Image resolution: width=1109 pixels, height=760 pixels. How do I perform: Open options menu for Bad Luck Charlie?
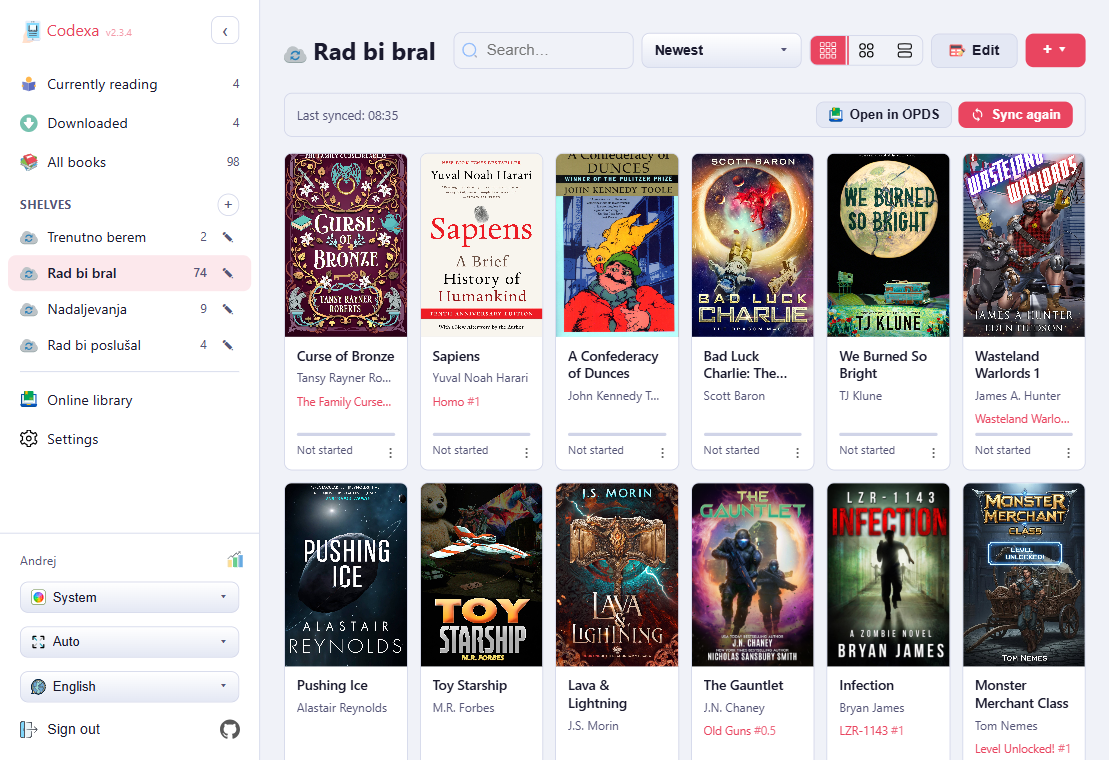point(797,452)
